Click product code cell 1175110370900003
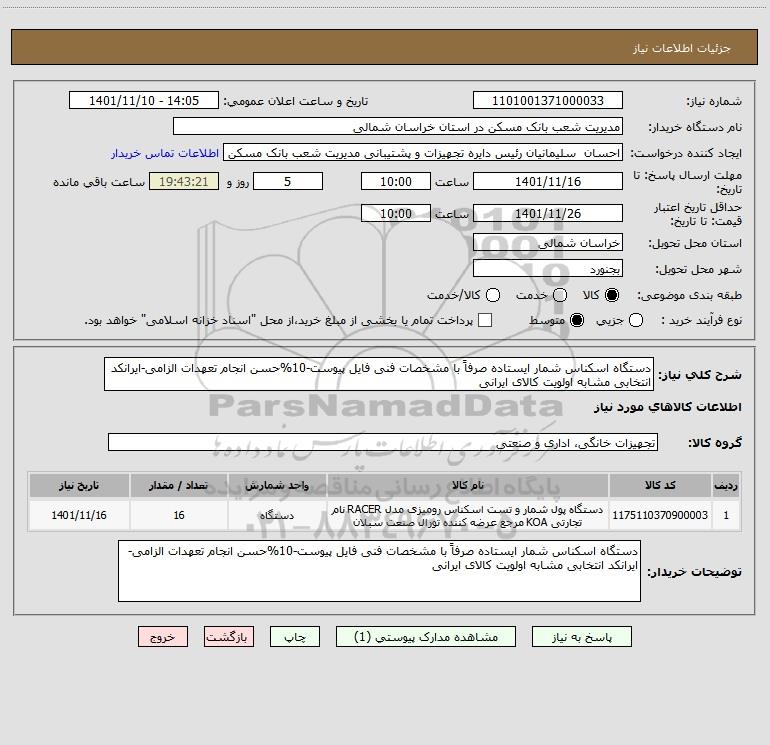770x745 pixels. click(x=660, y=515)
